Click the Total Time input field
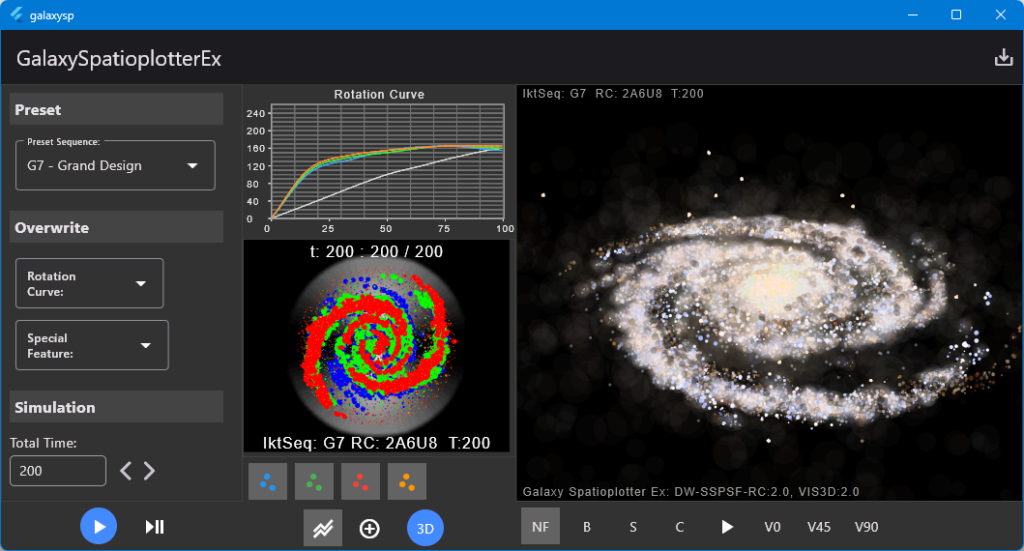This screenshot has width=1024, height=551. 58,471
